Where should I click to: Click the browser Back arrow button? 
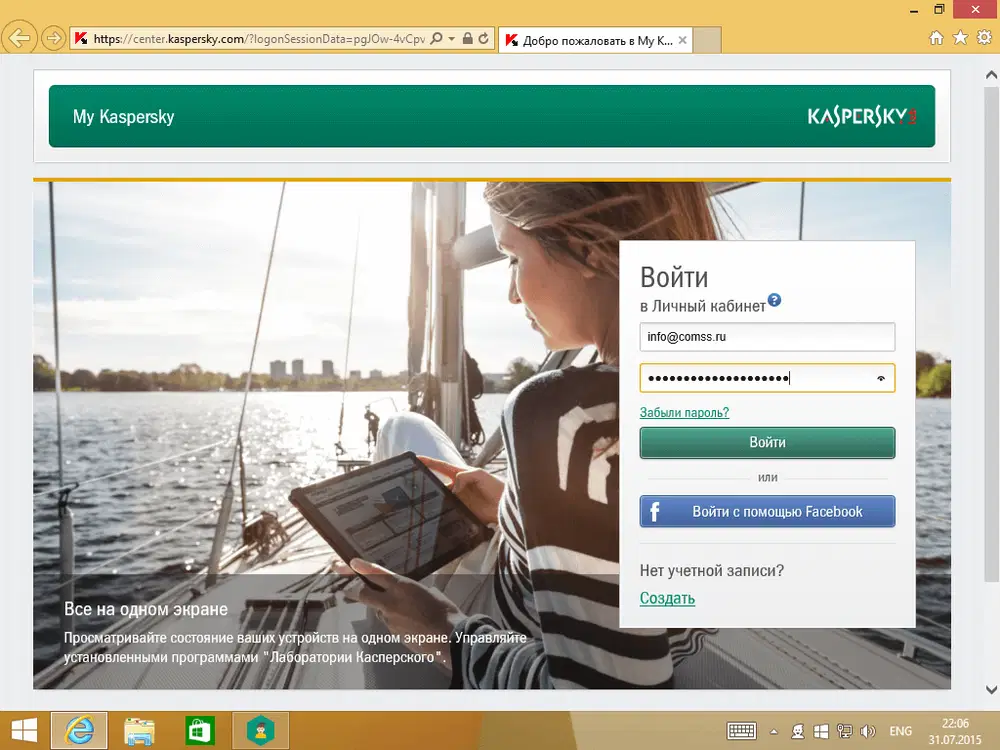click(x=19, y=38)
